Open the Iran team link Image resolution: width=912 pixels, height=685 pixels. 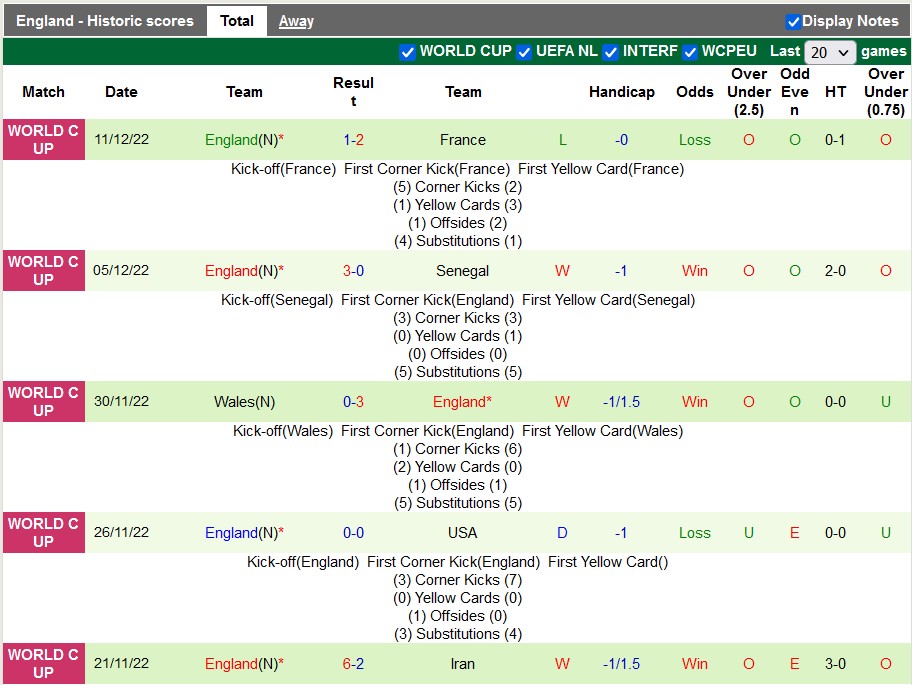[x=463, y=664]
